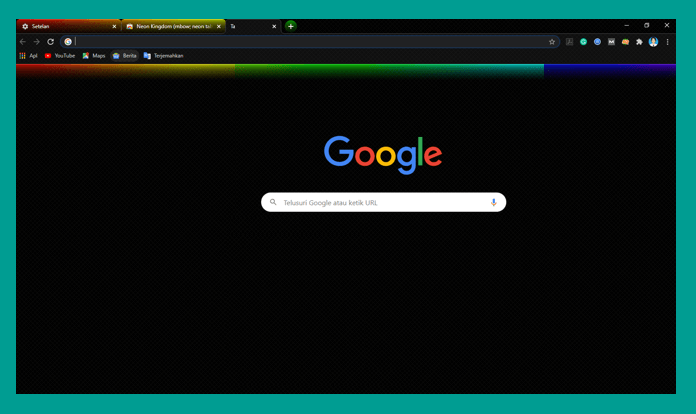
Task: Click the Telusuri Google search box
Action: point(384,202)
